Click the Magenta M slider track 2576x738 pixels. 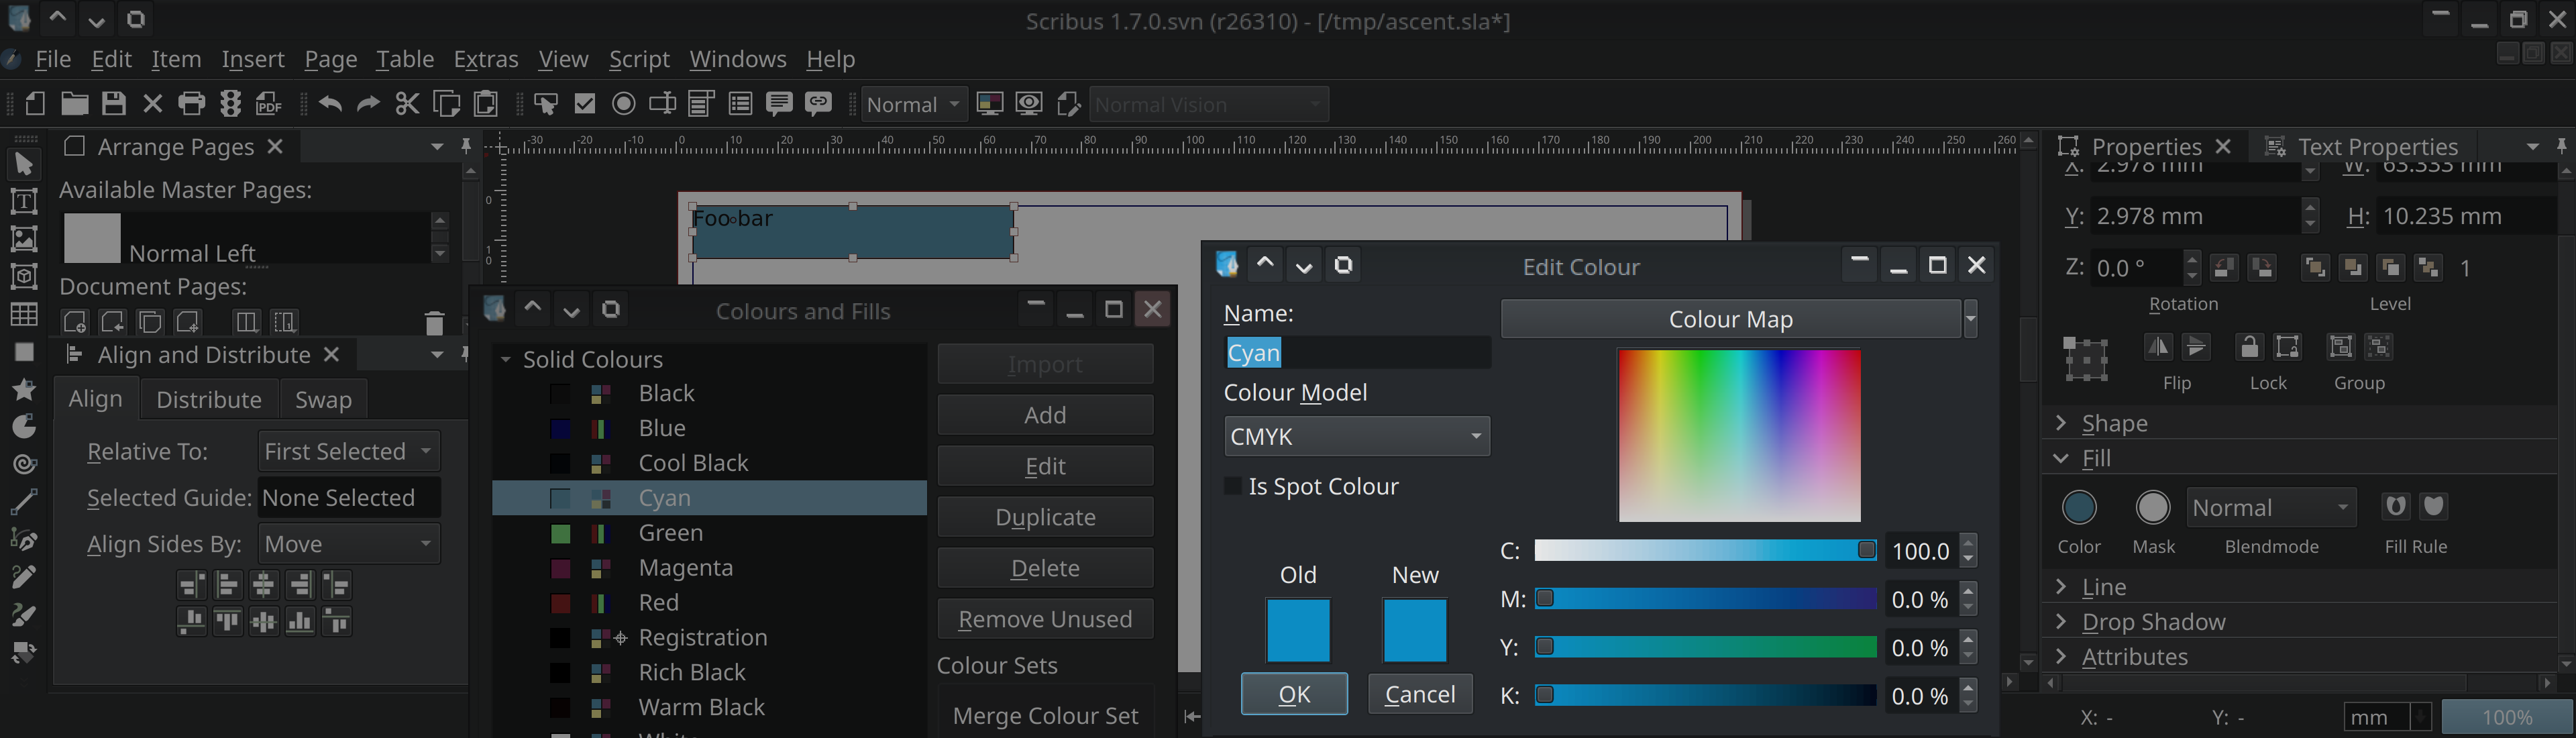(1710, 599)
